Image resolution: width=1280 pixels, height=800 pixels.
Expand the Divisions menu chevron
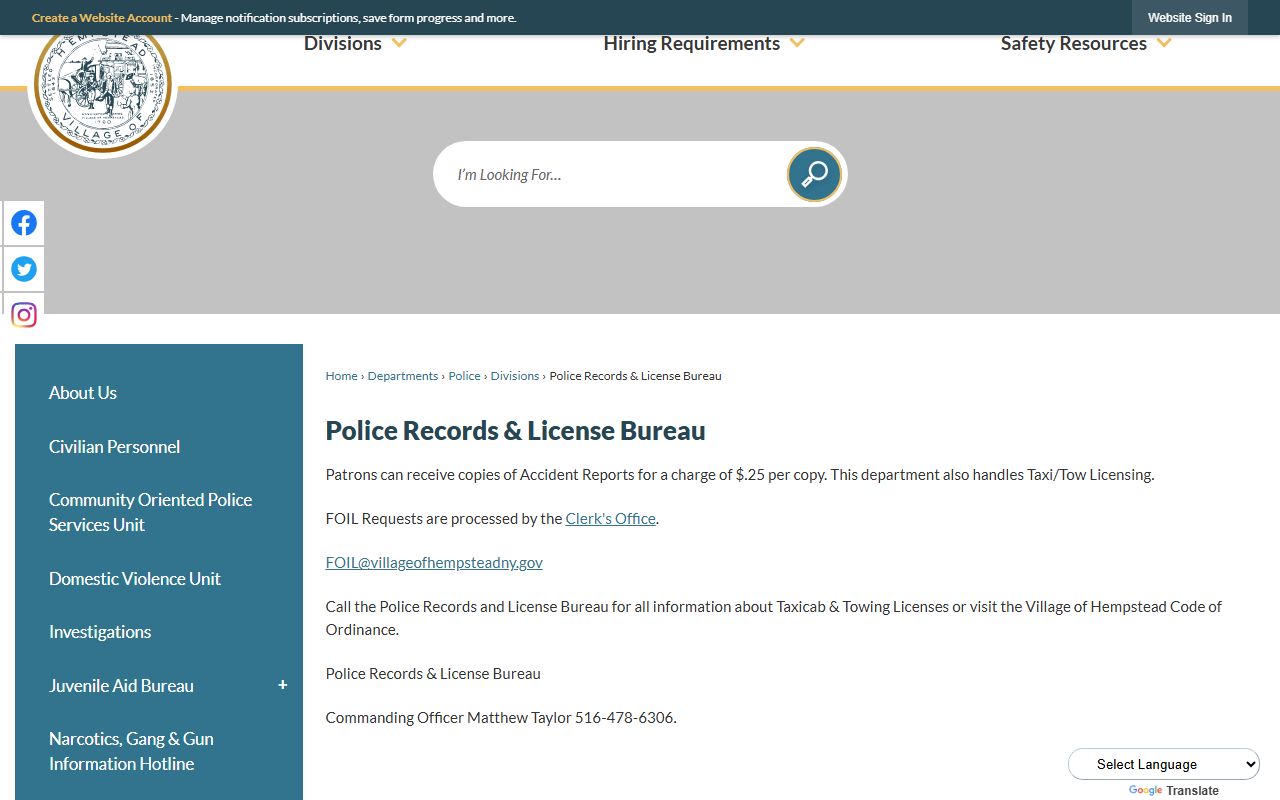click(399, 43)
